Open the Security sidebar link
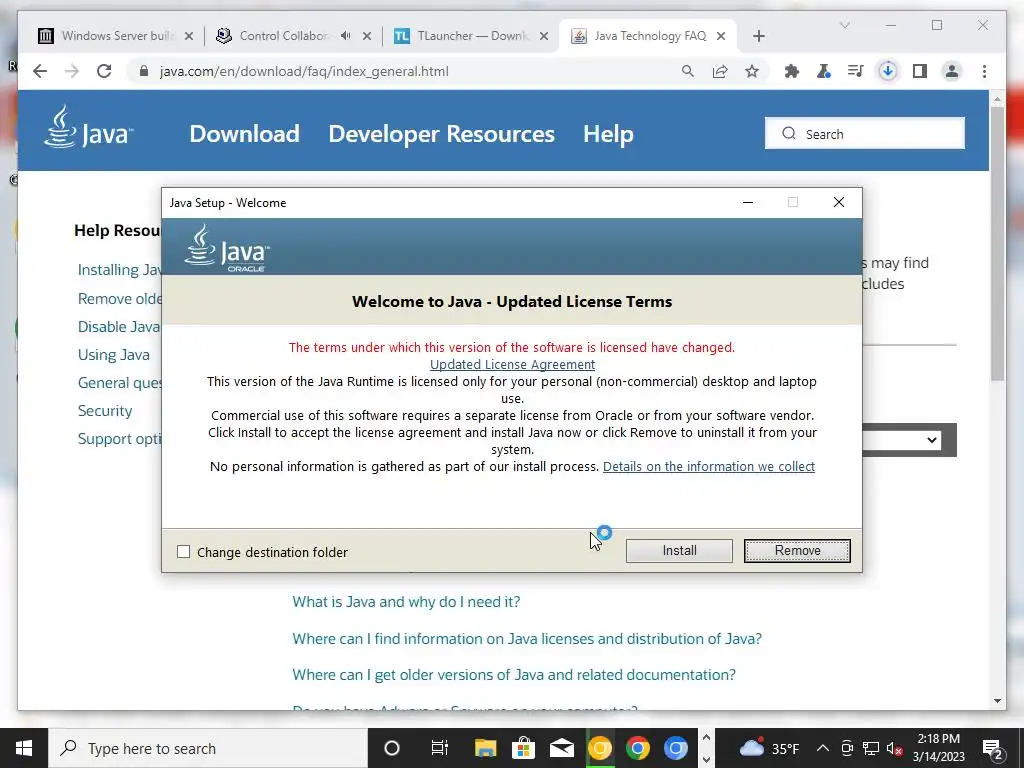Viewport: 1024px width, 768px height. (104, 411)
